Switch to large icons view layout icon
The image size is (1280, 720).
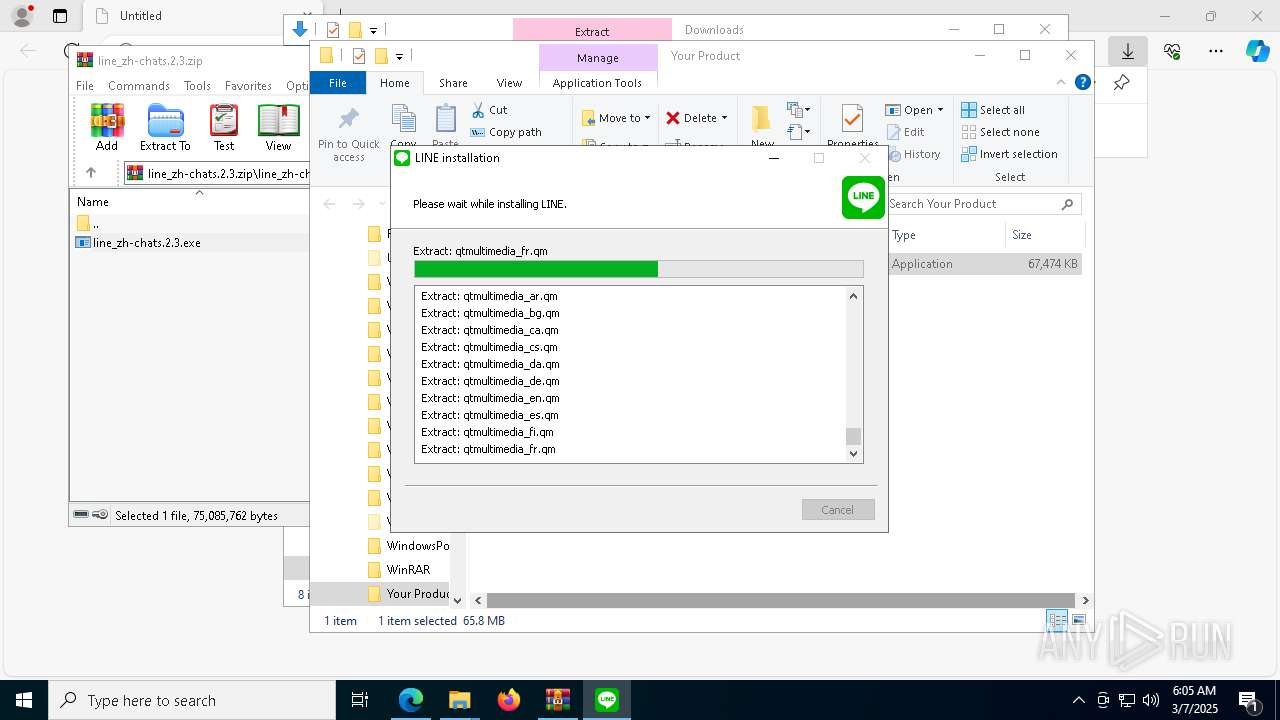pyautogui.click(x=1078, y=620)
